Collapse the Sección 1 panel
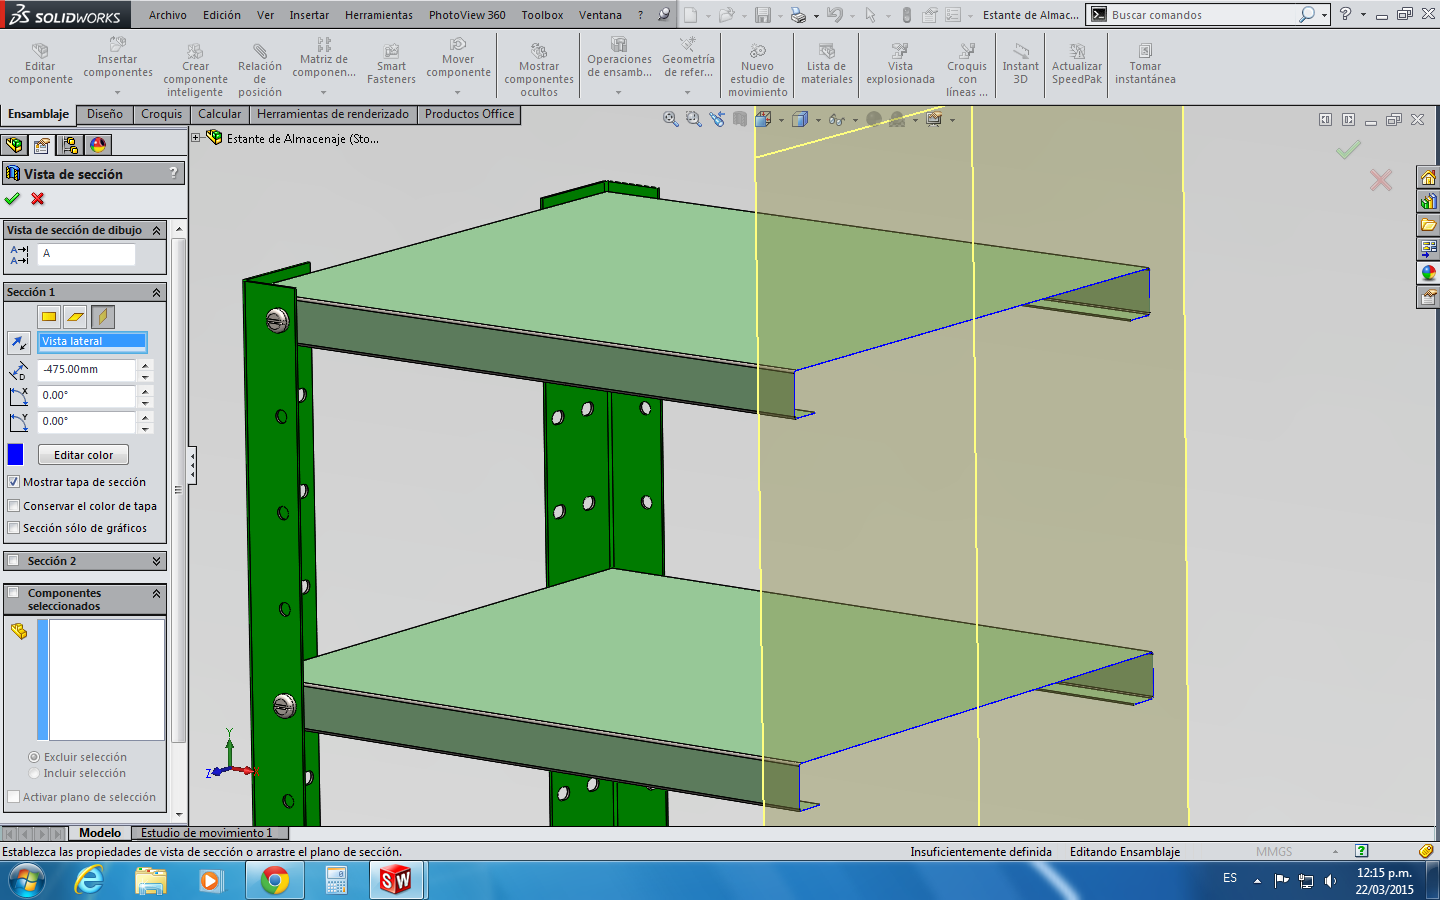 pos(156,292)
